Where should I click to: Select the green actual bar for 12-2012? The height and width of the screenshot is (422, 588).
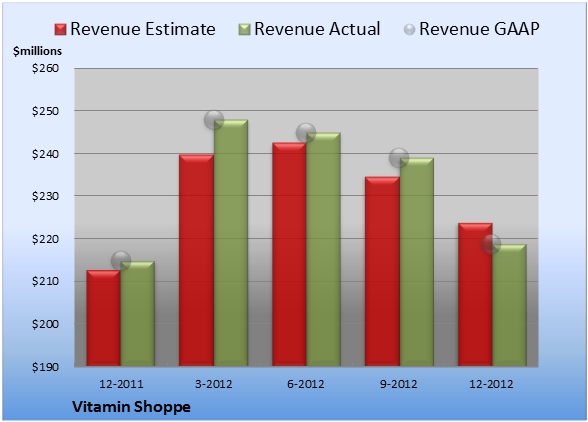pyautogui.click(x=509, y=305)
